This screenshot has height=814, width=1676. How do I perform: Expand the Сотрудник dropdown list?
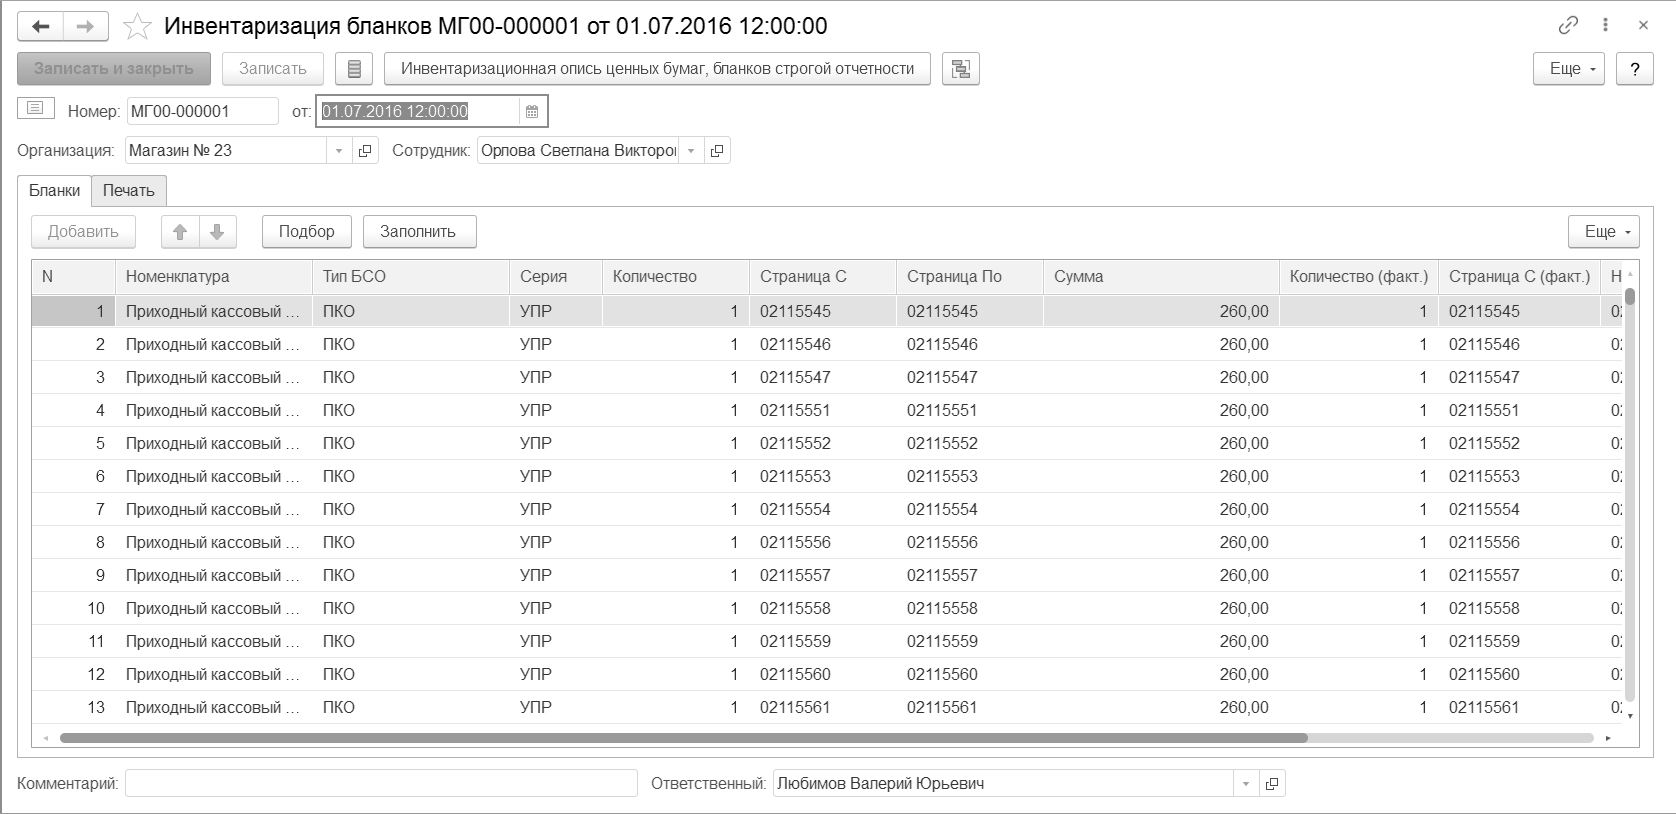pyautogui.click(x=691, y=151)
